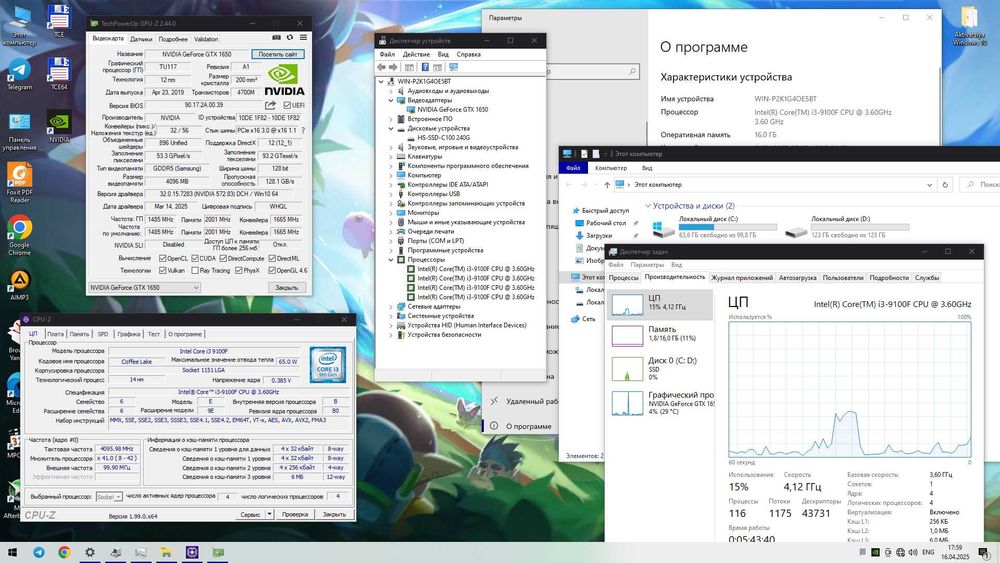The image size is (1000, 563).
Task: Toggle the DirectML checkbox
Action: [272, 258]
